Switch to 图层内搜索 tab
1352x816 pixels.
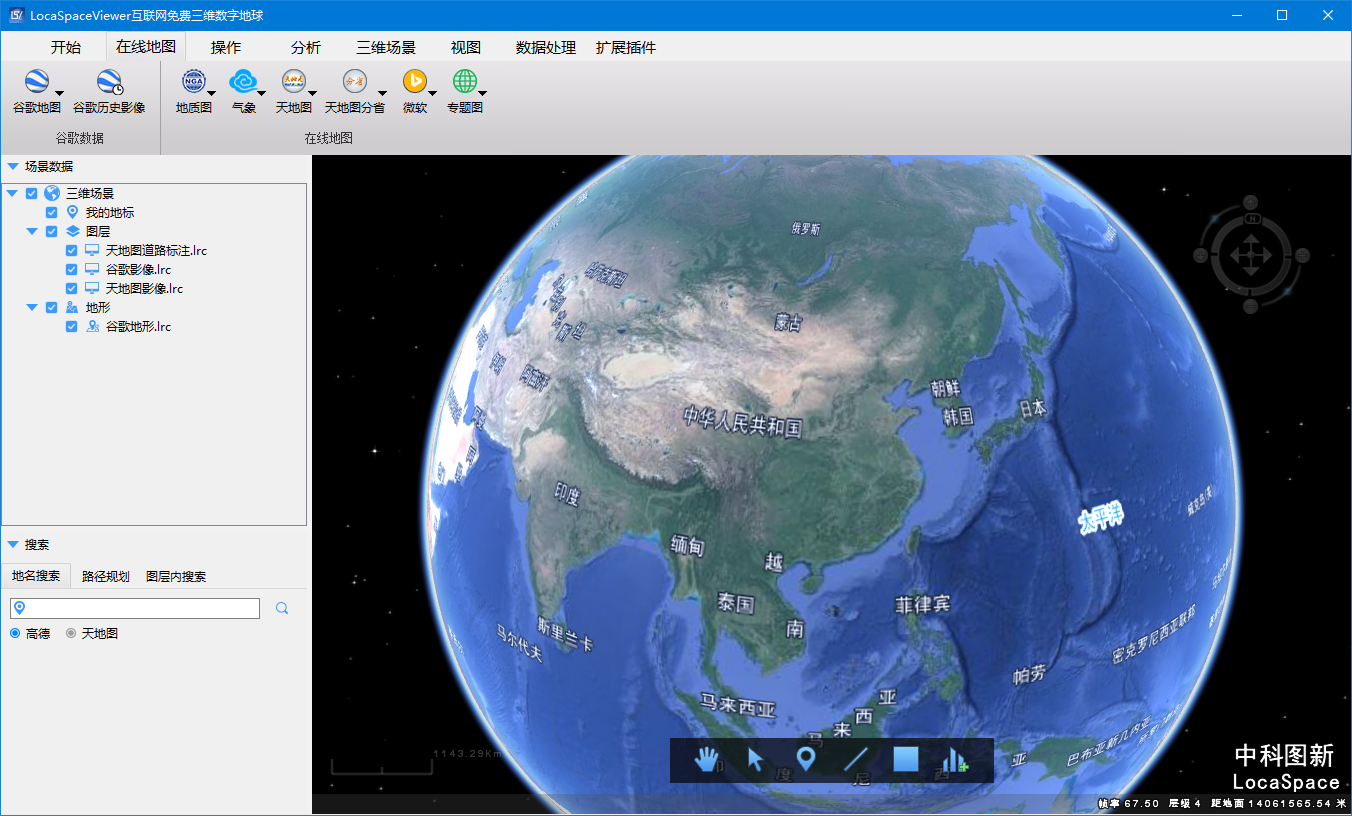[176, 577]
